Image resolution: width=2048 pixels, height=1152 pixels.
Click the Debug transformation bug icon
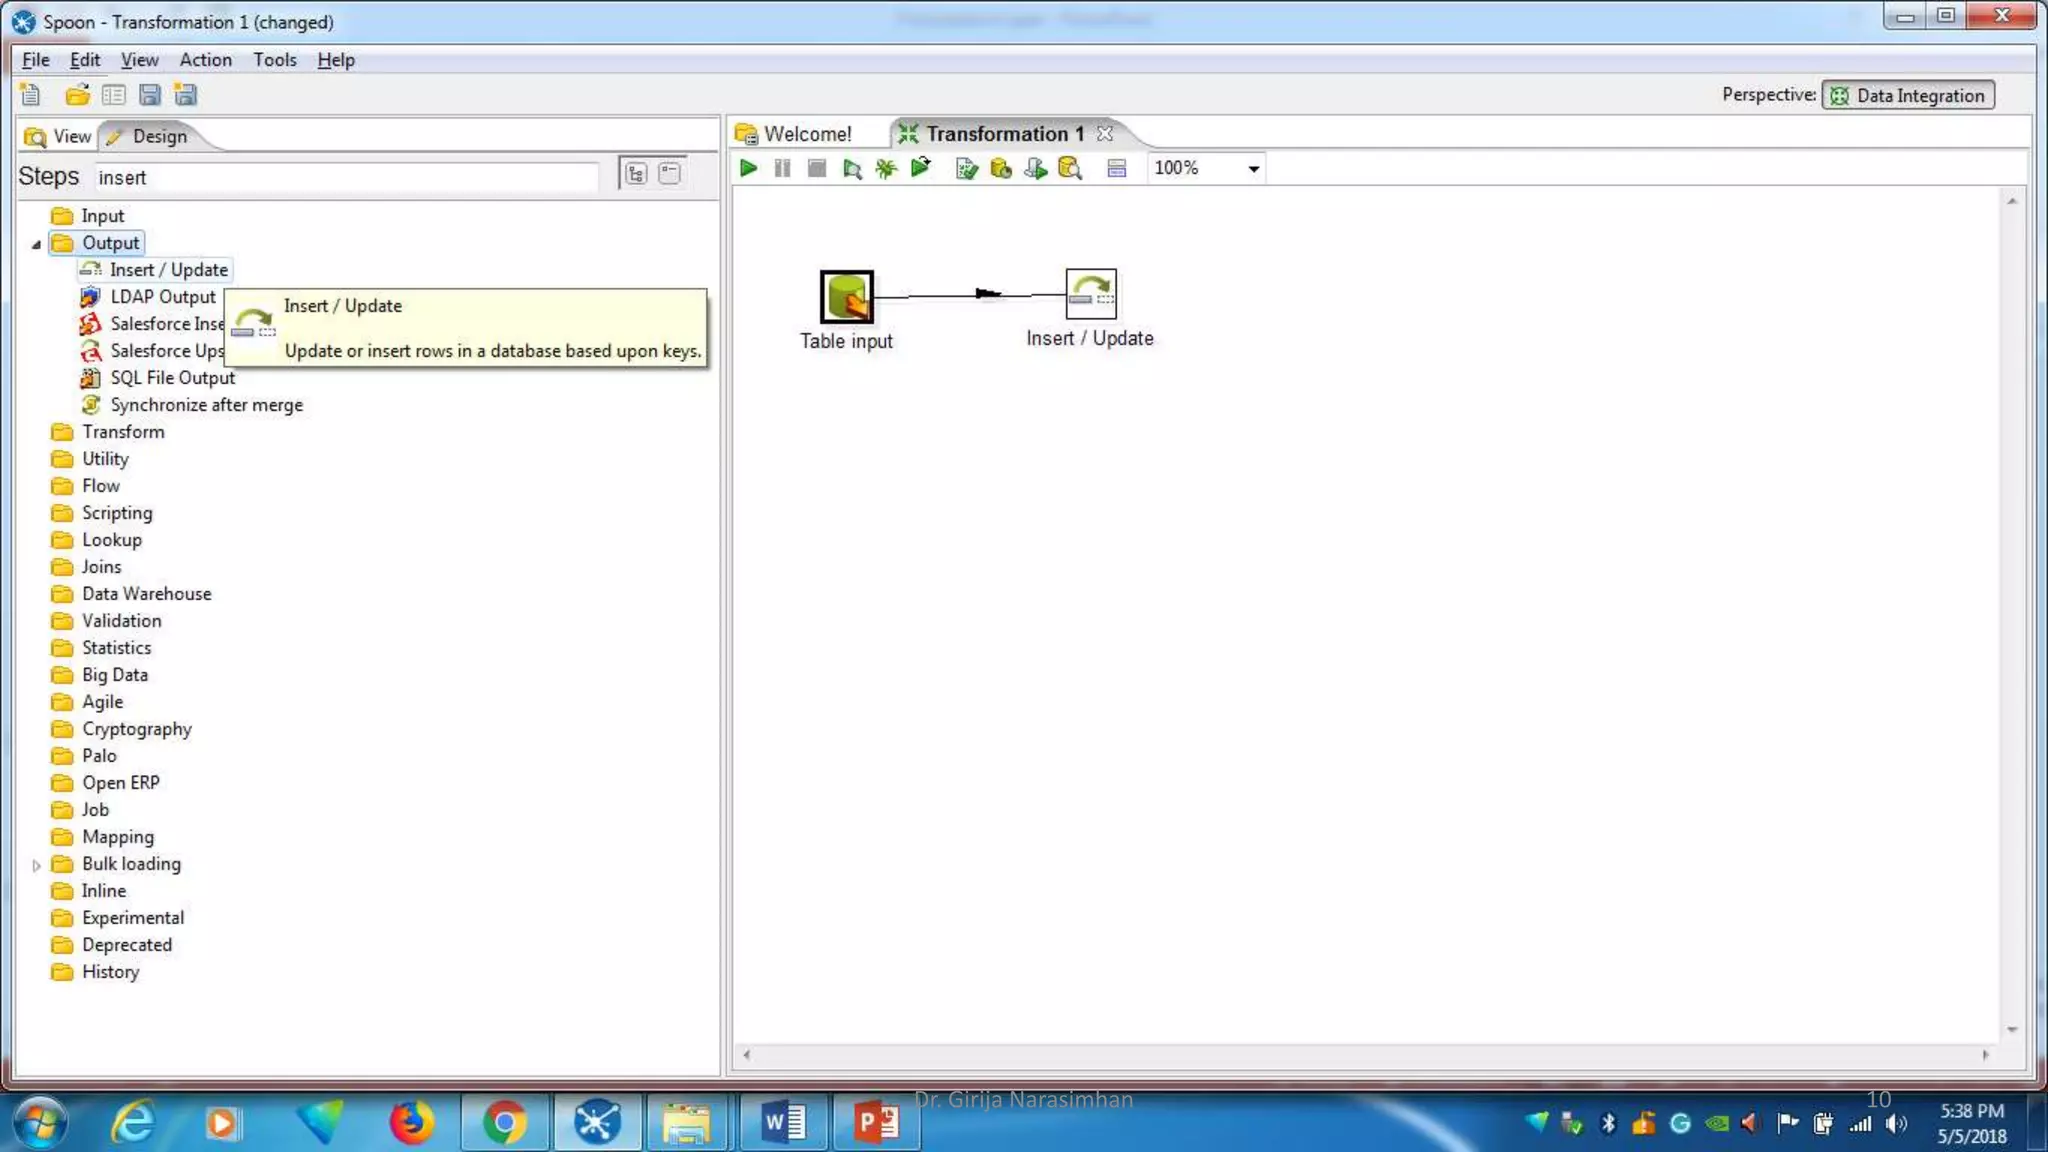tap(886, 168)
